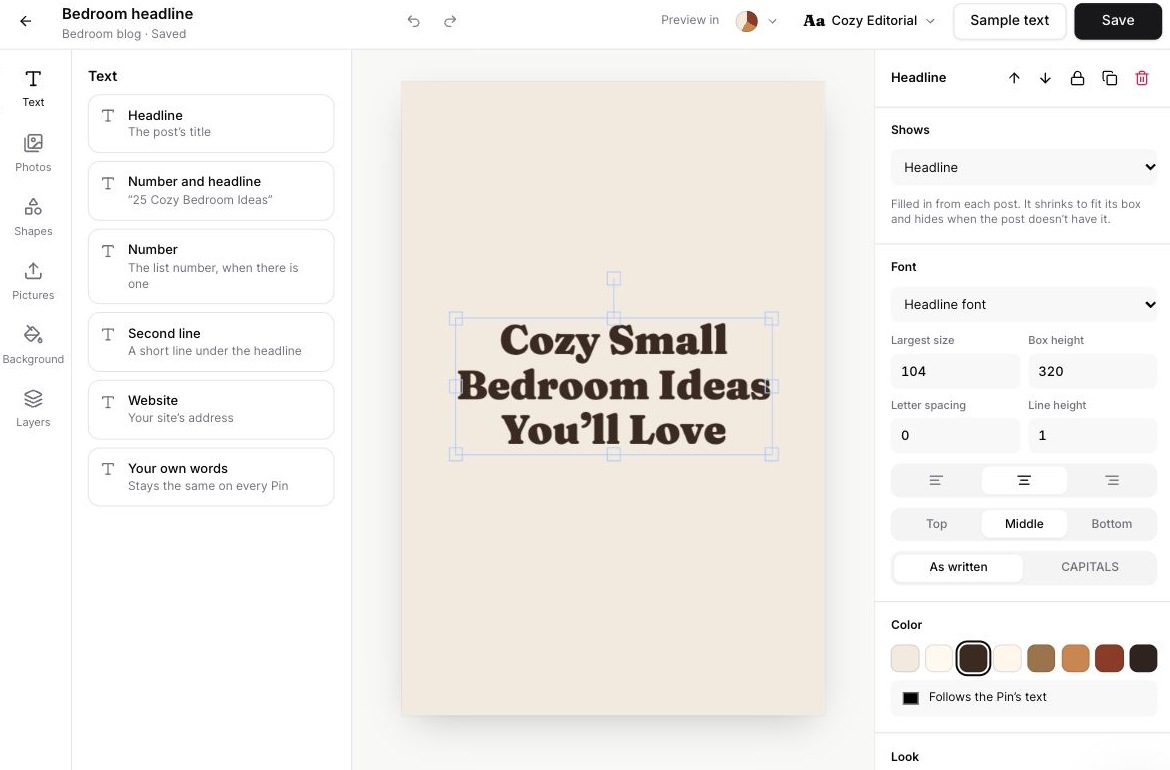Click the Bedroom blog · Saved status text
This screenshot has height=770, width=1170.
pos(124,34)
